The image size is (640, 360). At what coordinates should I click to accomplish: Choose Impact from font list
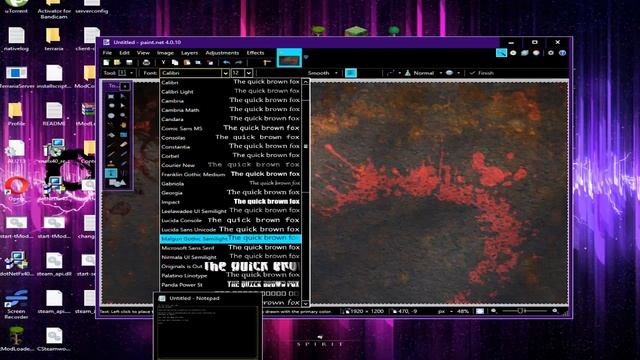point(231,202)
